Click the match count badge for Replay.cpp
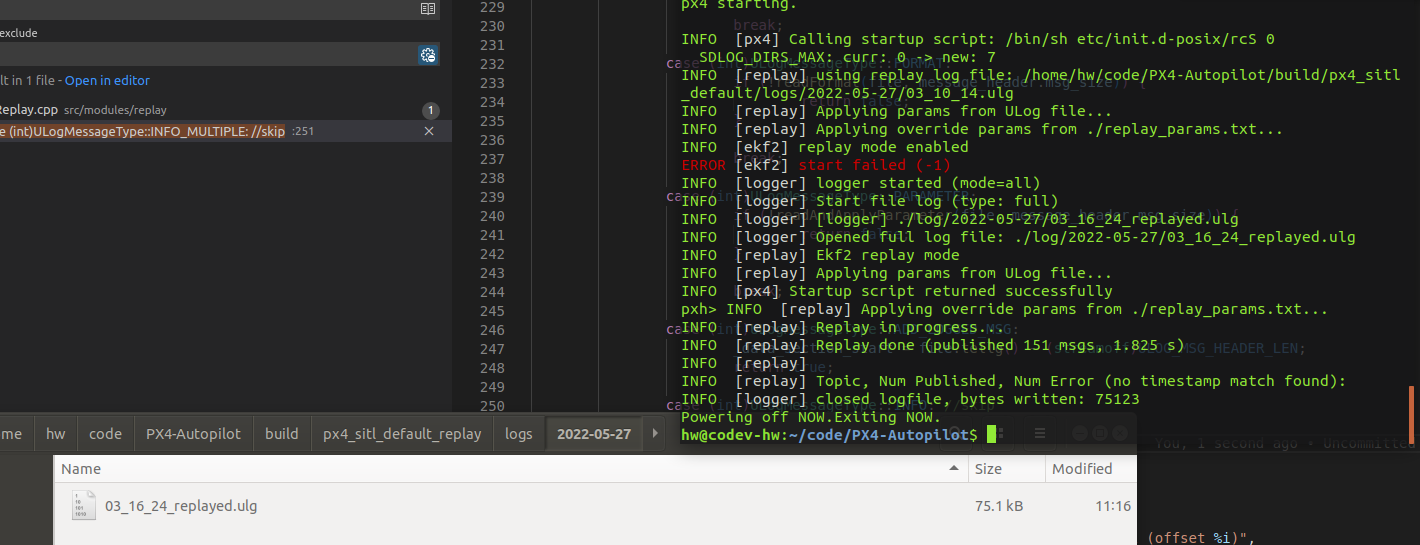The image size is (1420, 545). (430, 111)
